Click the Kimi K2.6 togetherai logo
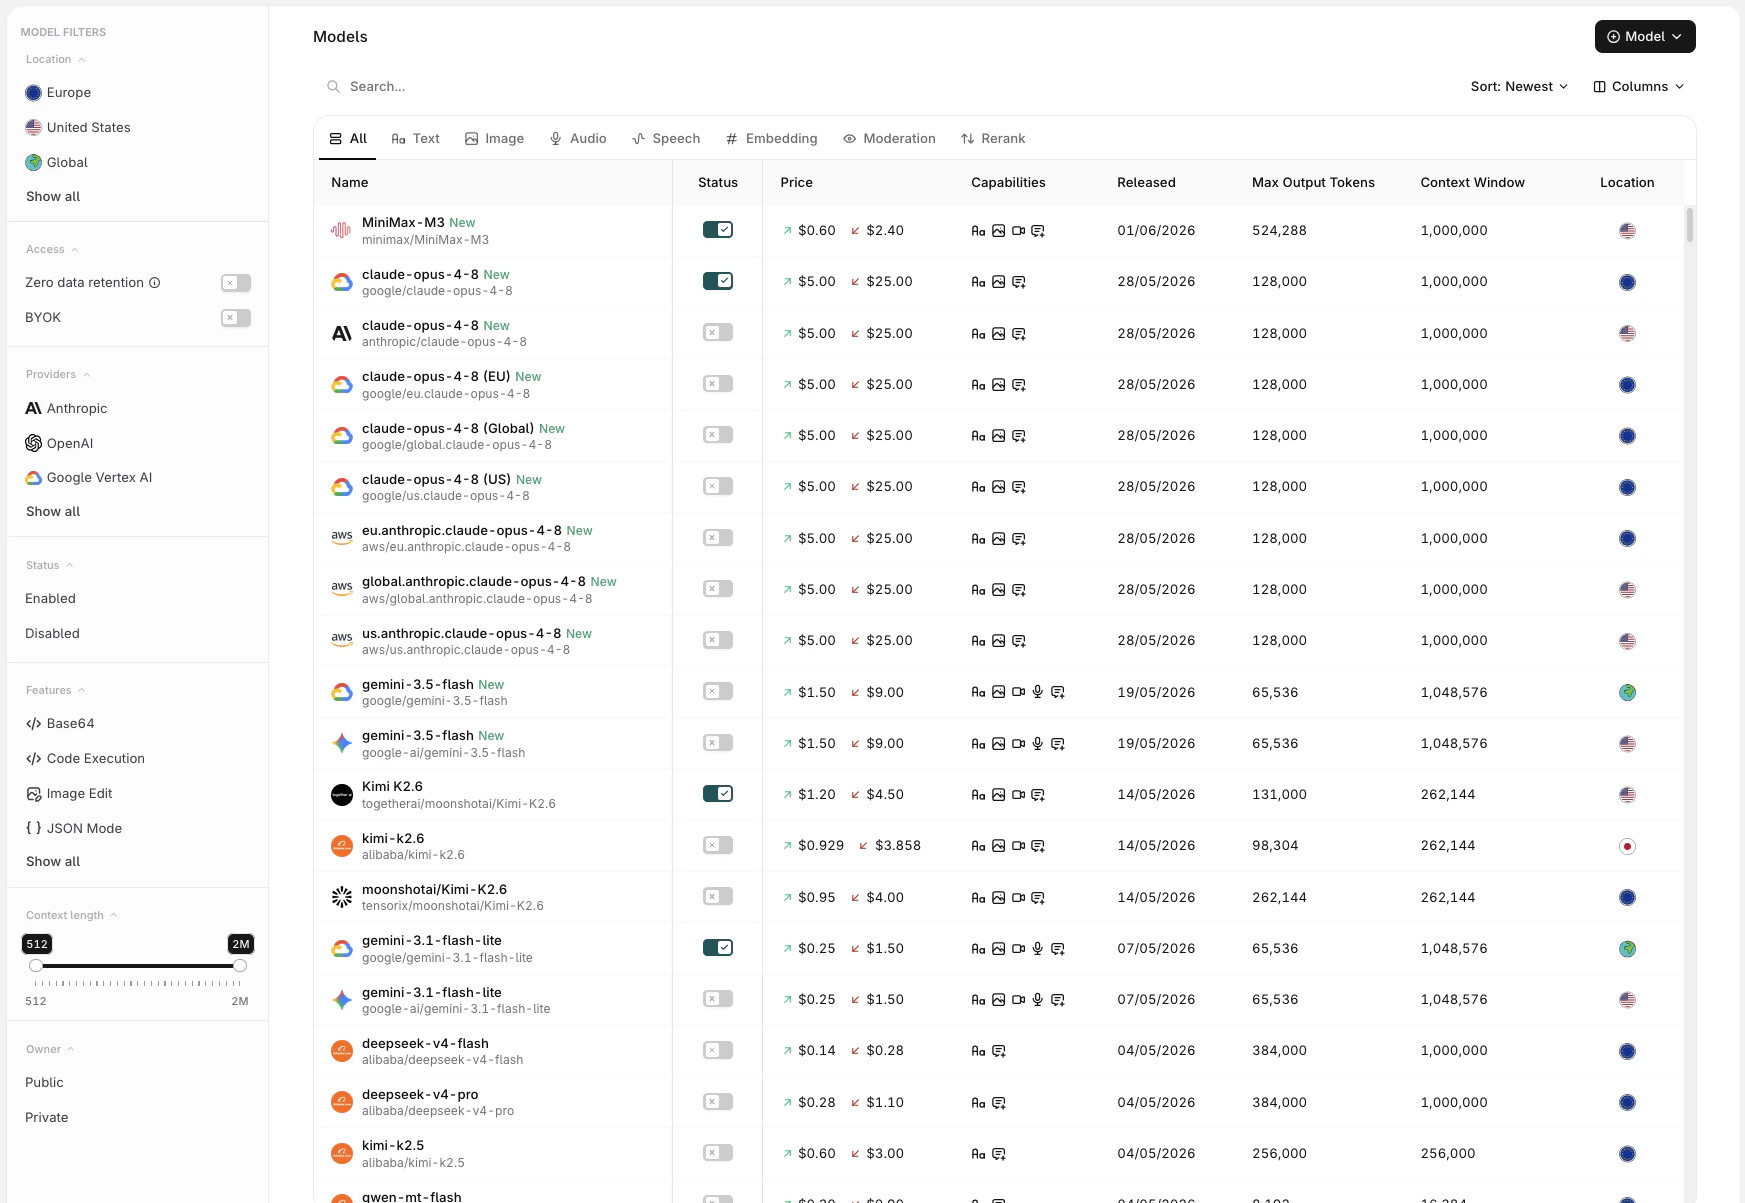Screen dimensions: 1745x1203 (341, 795)
